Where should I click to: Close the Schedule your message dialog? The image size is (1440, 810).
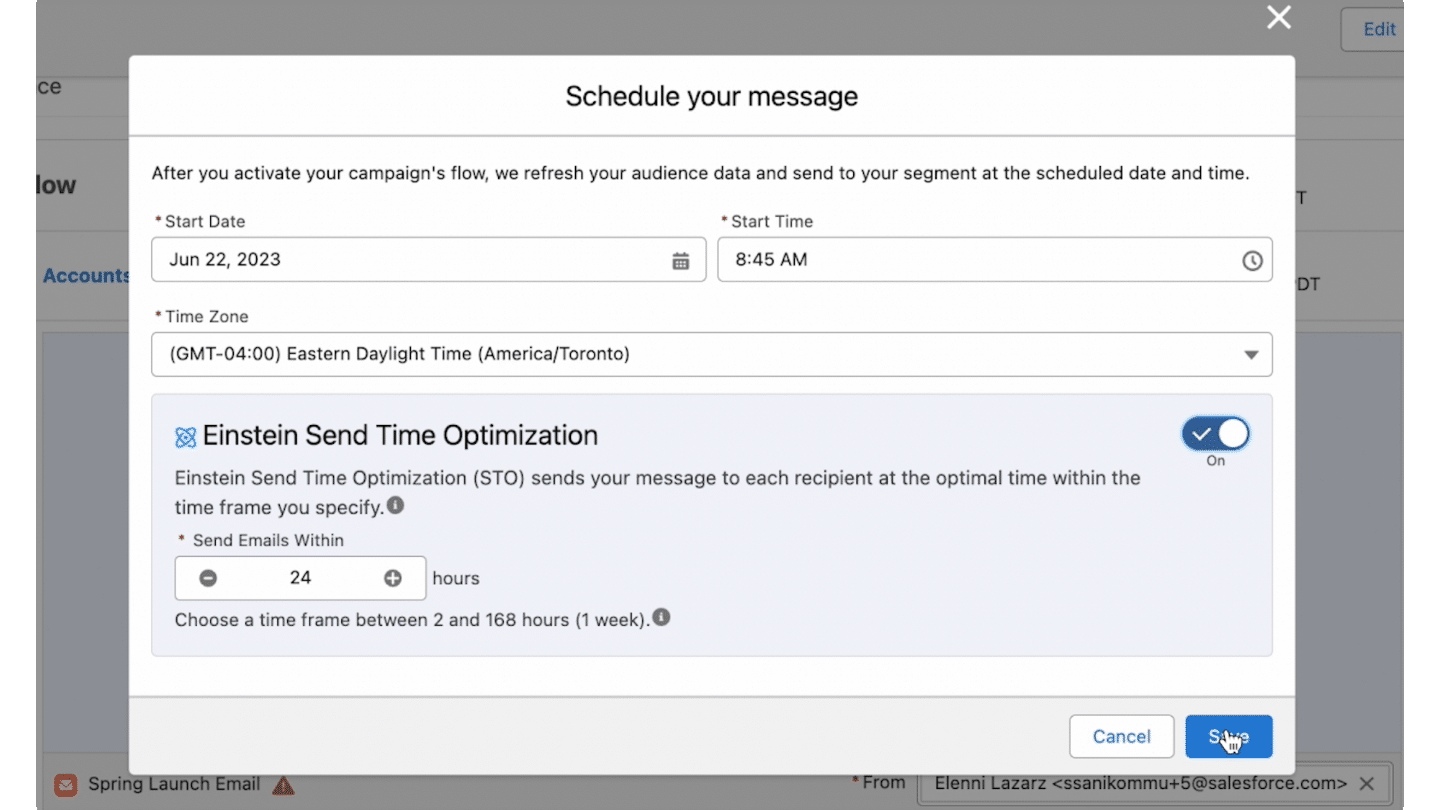(x=1279, y=17)
